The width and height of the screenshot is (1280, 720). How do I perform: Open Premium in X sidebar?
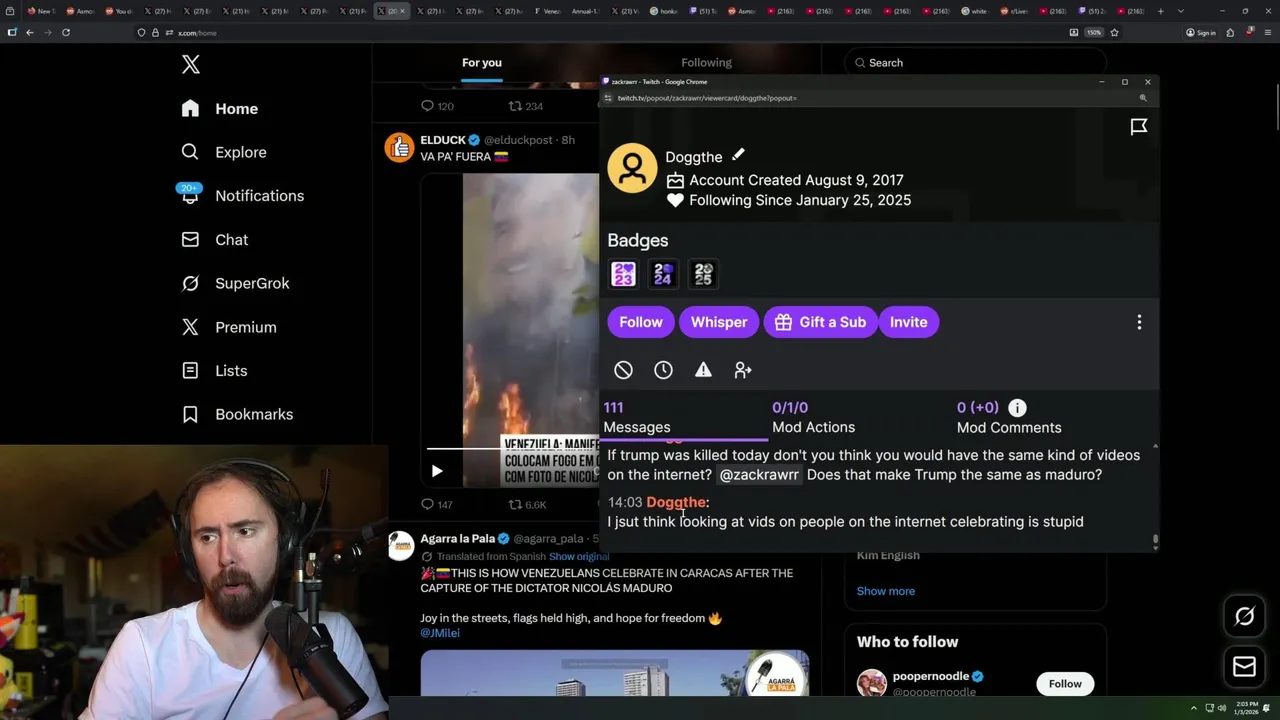point(245,327)
